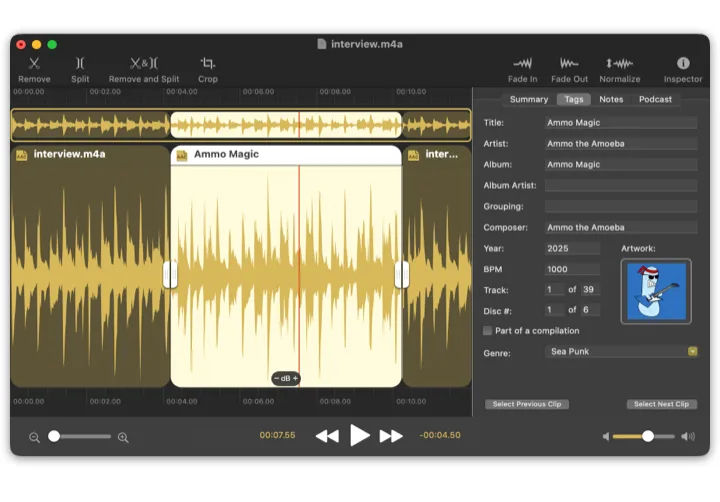Image resolution: width=720 pixels, height=502 pixels.
Task: Switch to the Podcast tab
Action: [655, 99]
